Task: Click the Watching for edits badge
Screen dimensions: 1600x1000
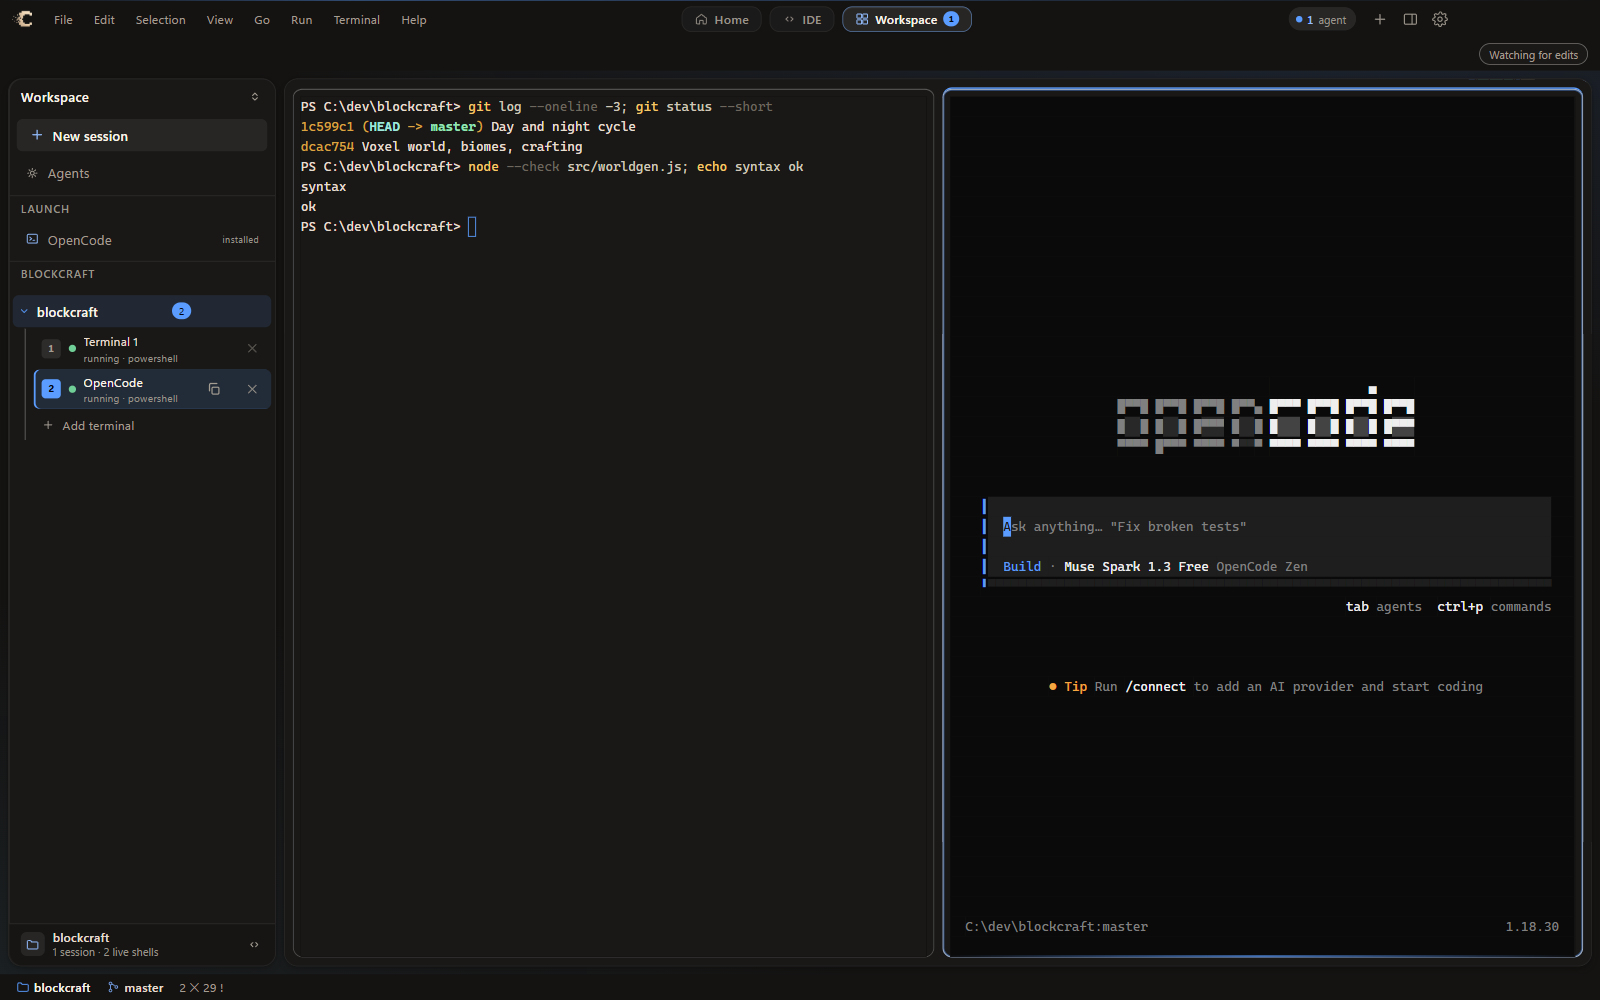Action: tap(1533, 55)
